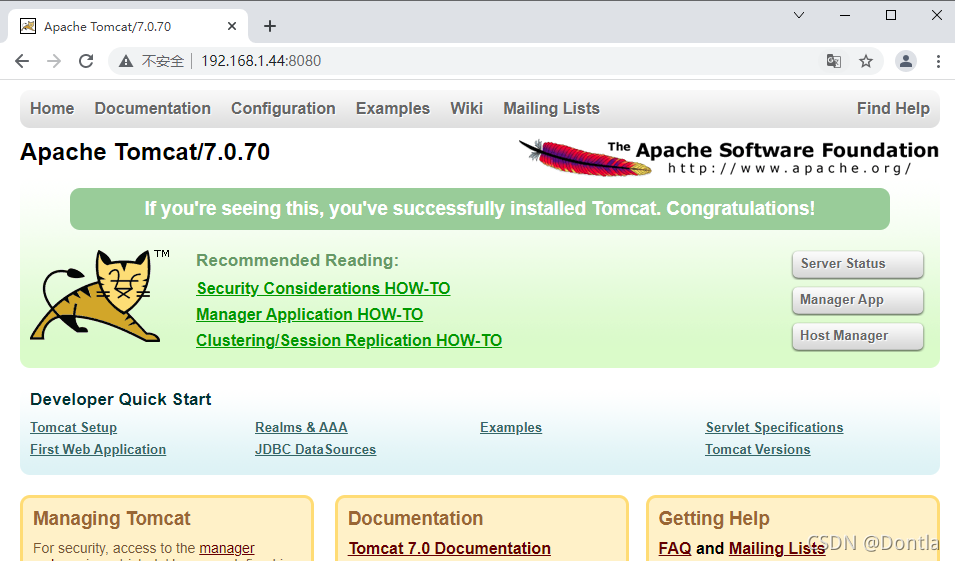Click the browser back arrow
The image size is (955, 561).
tap(22, 61)
